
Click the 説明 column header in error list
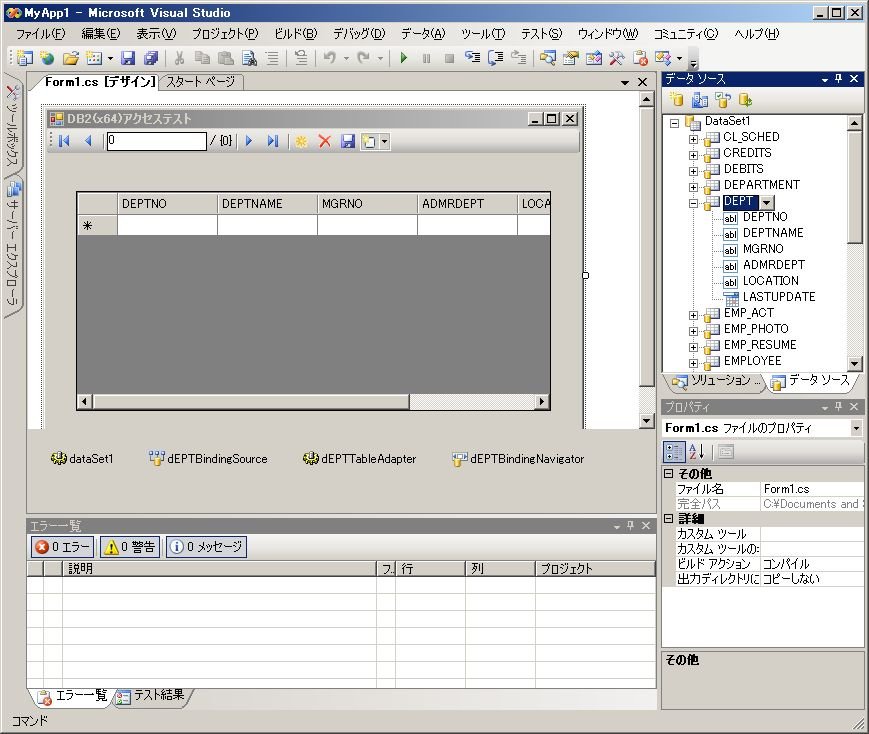click(219, 568)
